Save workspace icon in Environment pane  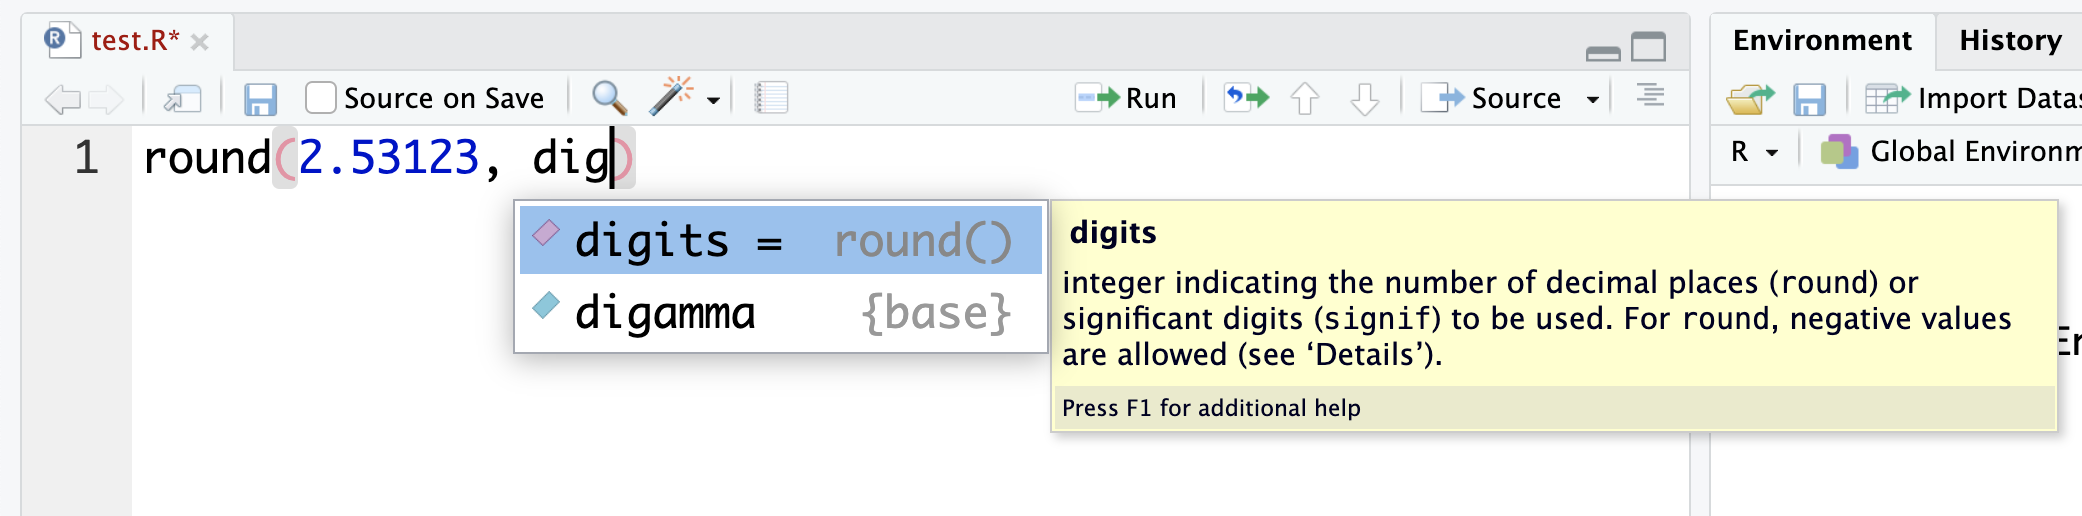1809,99
